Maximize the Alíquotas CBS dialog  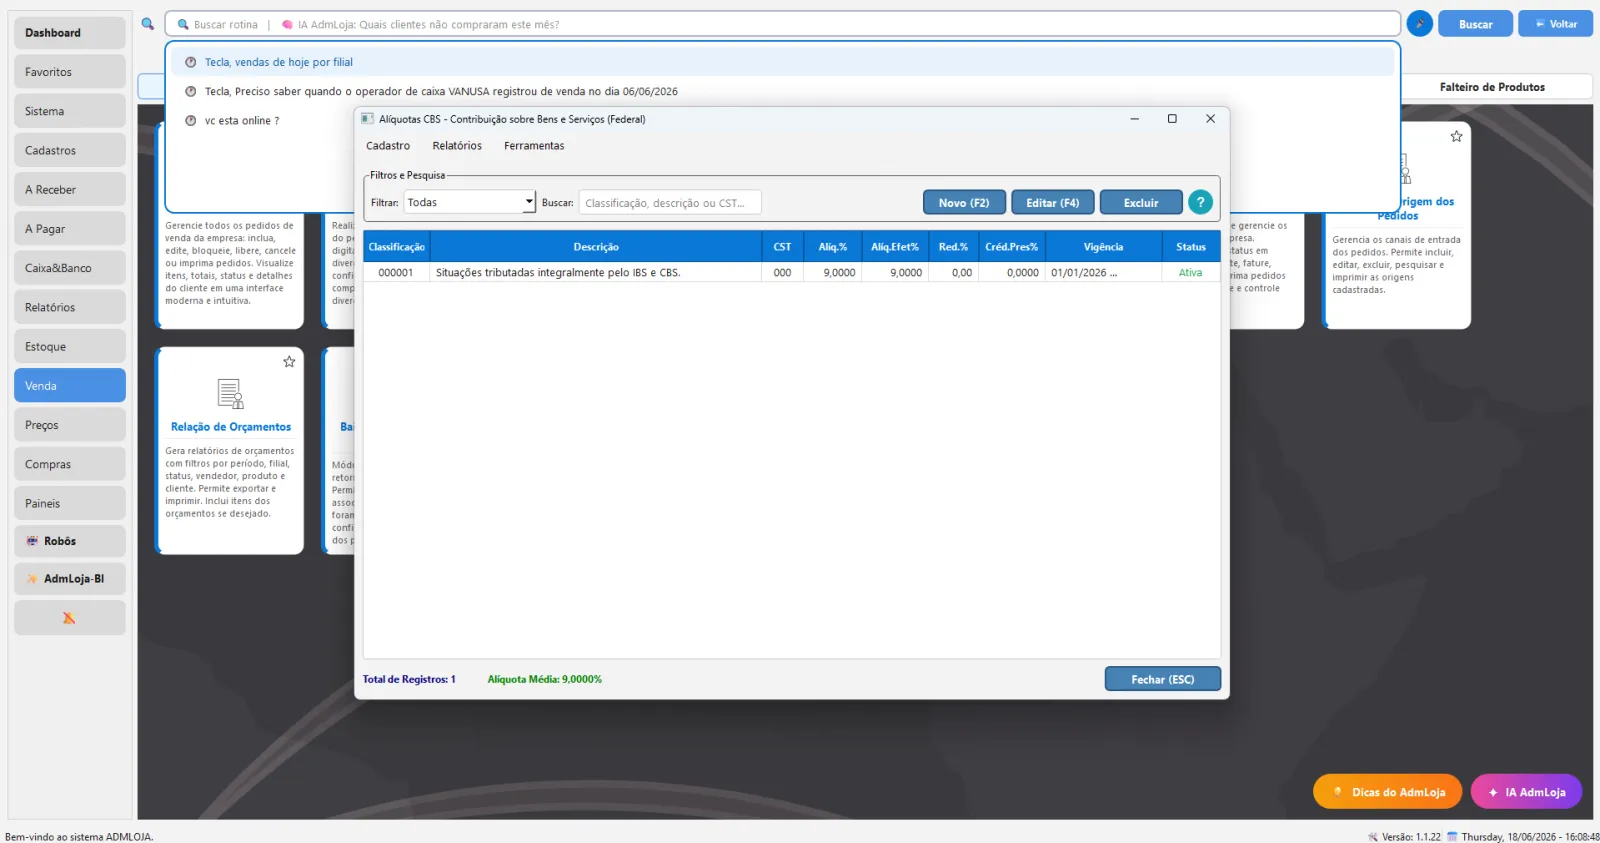click(1172, 119)
